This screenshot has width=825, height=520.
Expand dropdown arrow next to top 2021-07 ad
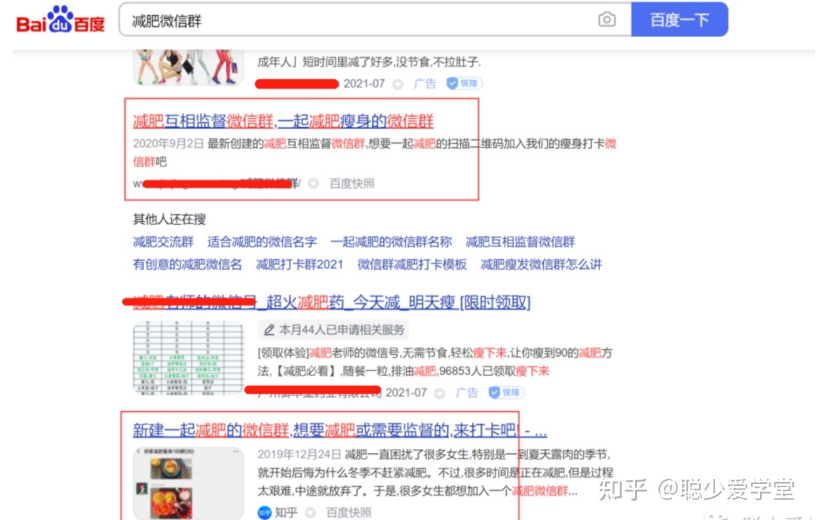pos(398,84)
